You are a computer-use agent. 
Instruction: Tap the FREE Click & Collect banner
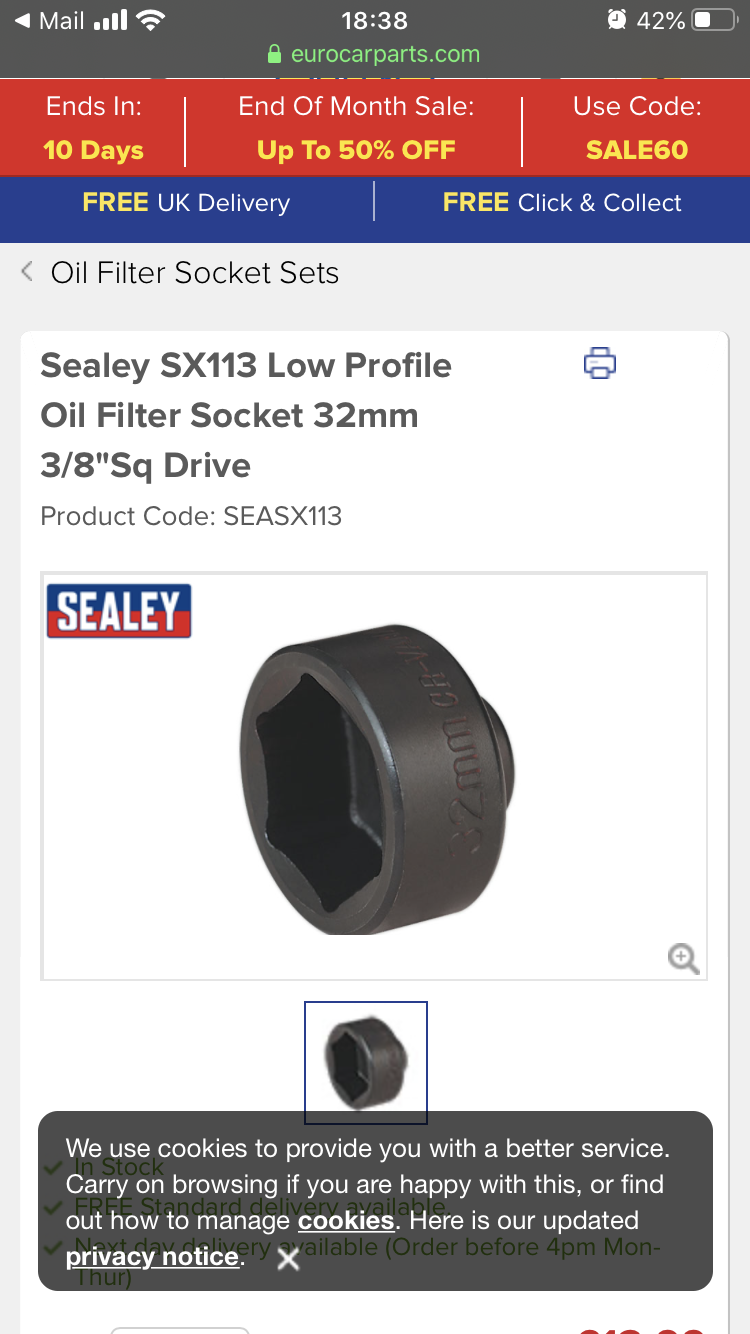click(x=562, y=203)
